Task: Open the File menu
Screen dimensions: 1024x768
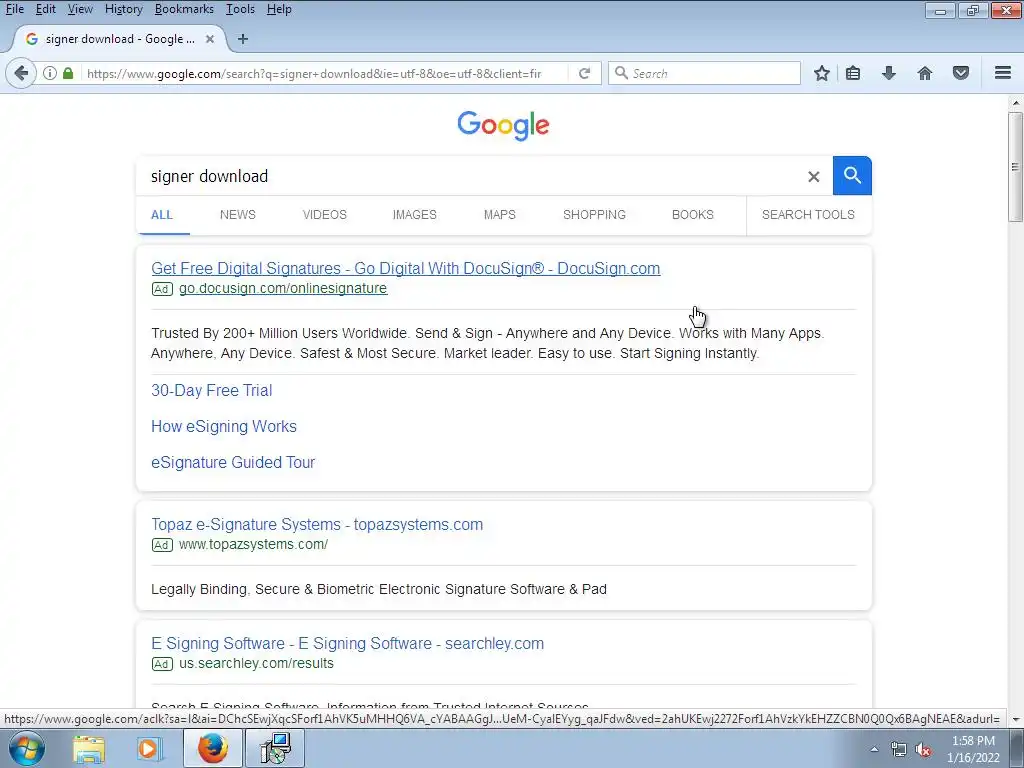Action: (x=14, y=9)
